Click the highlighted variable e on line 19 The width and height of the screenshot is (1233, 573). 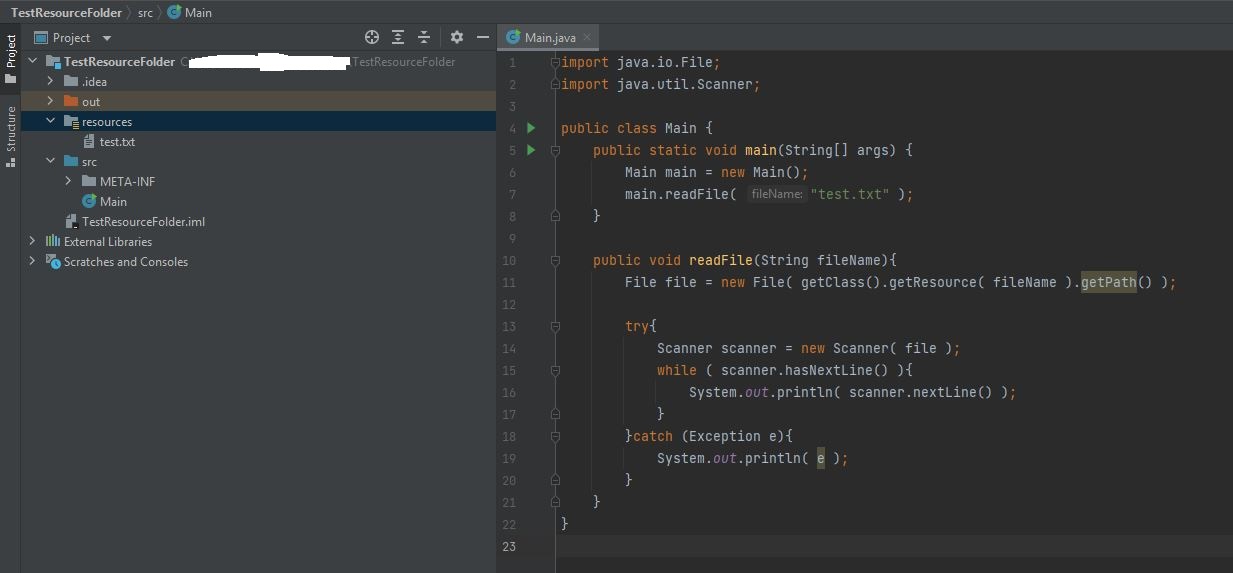point(821,458)
